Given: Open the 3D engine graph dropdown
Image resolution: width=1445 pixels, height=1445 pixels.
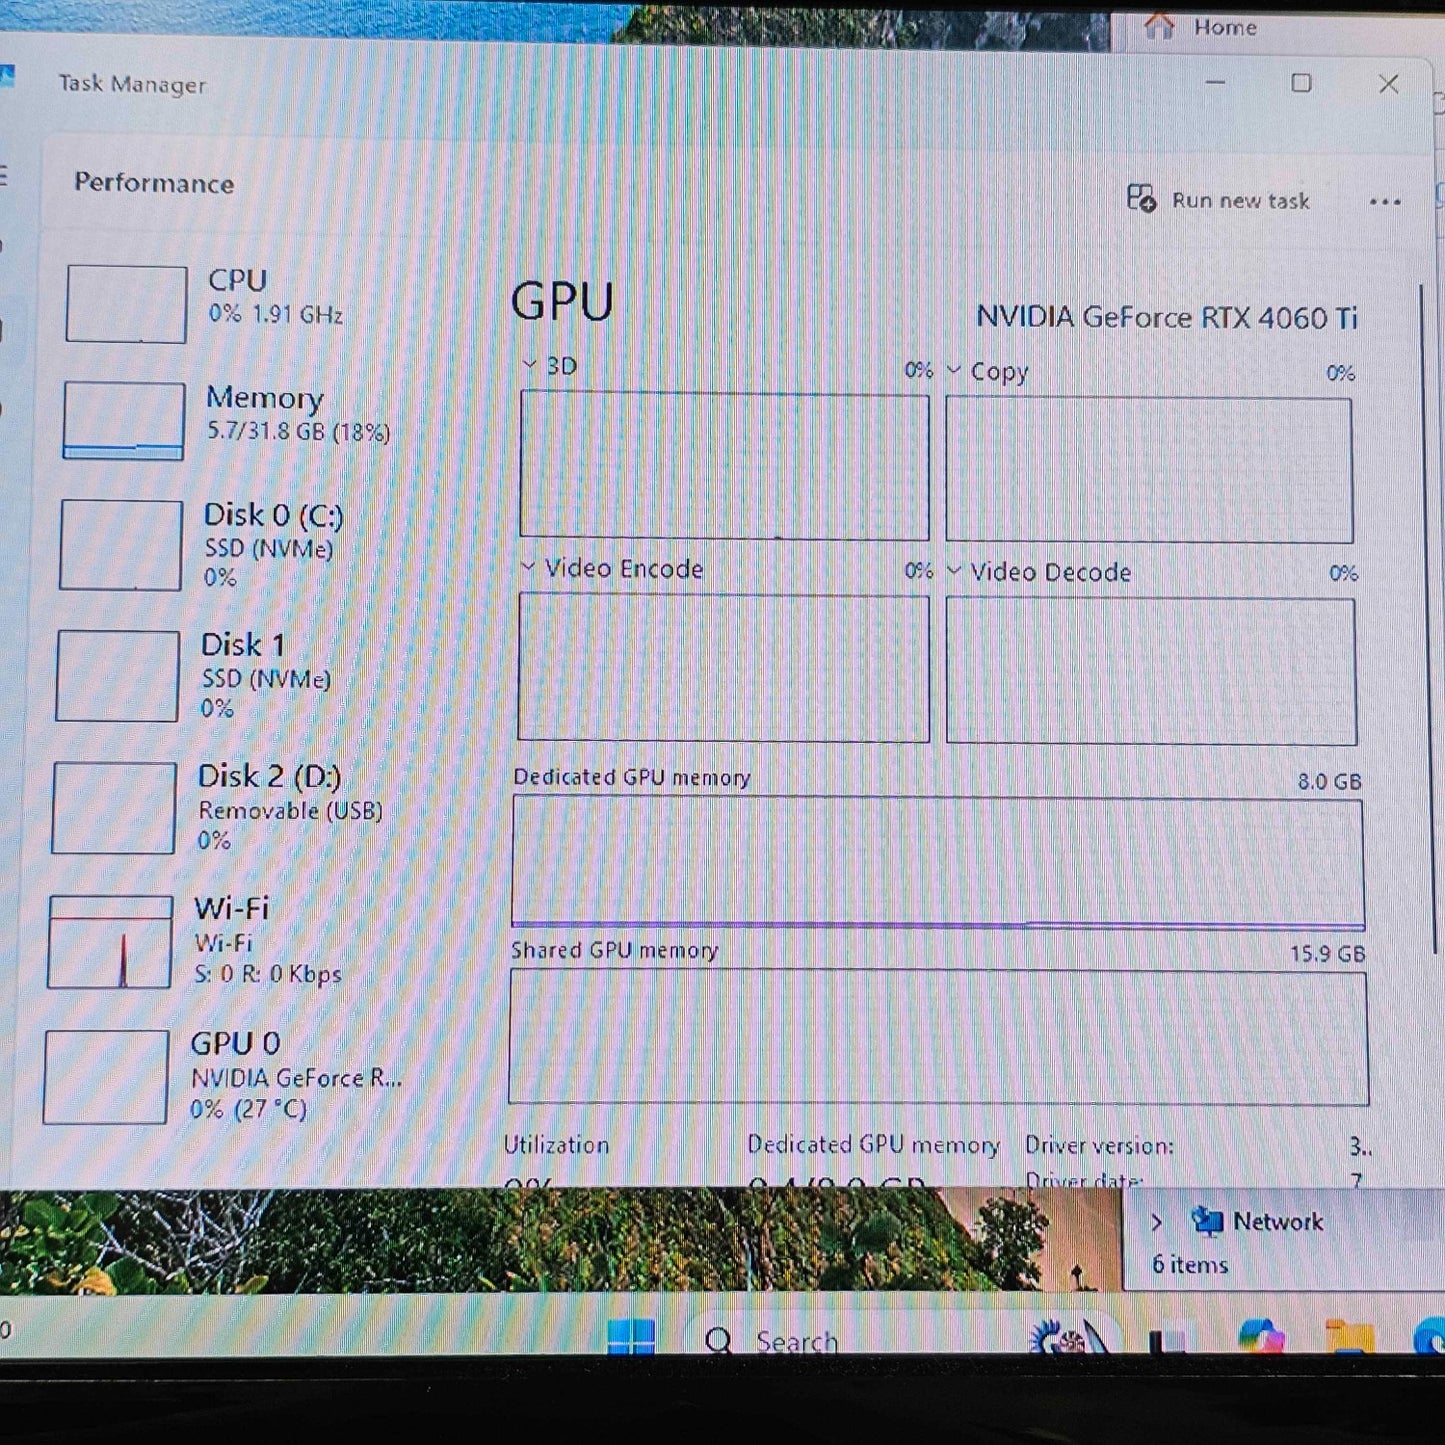Looking at the screenshot, I should pos(530,365).
